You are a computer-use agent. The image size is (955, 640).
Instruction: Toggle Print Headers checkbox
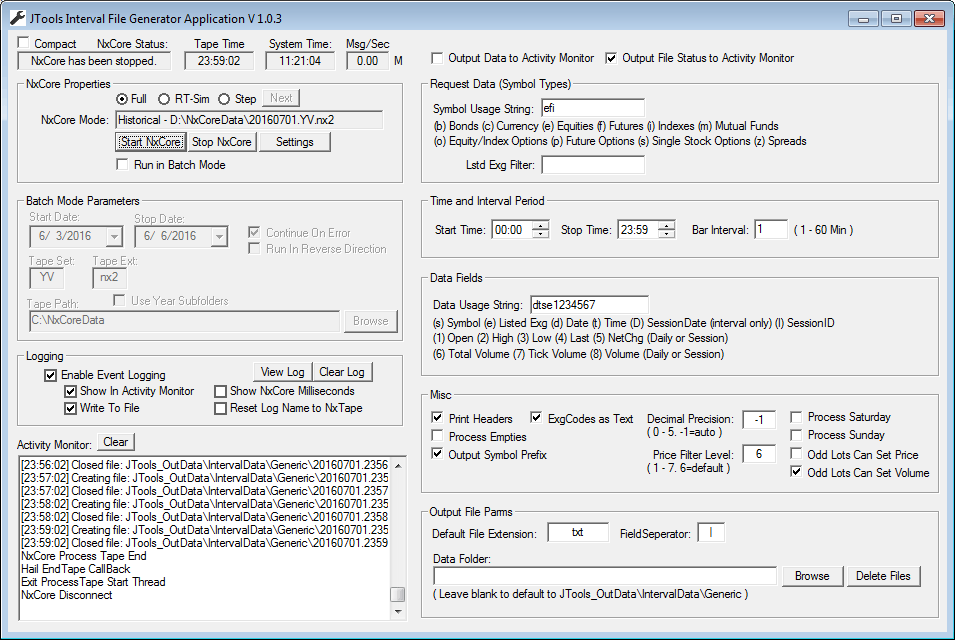[x=437, y=418]
